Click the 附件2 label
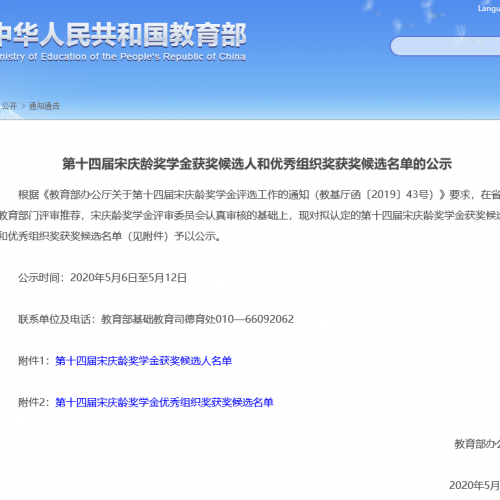500x500 pixels. click(x=34, y=402)
